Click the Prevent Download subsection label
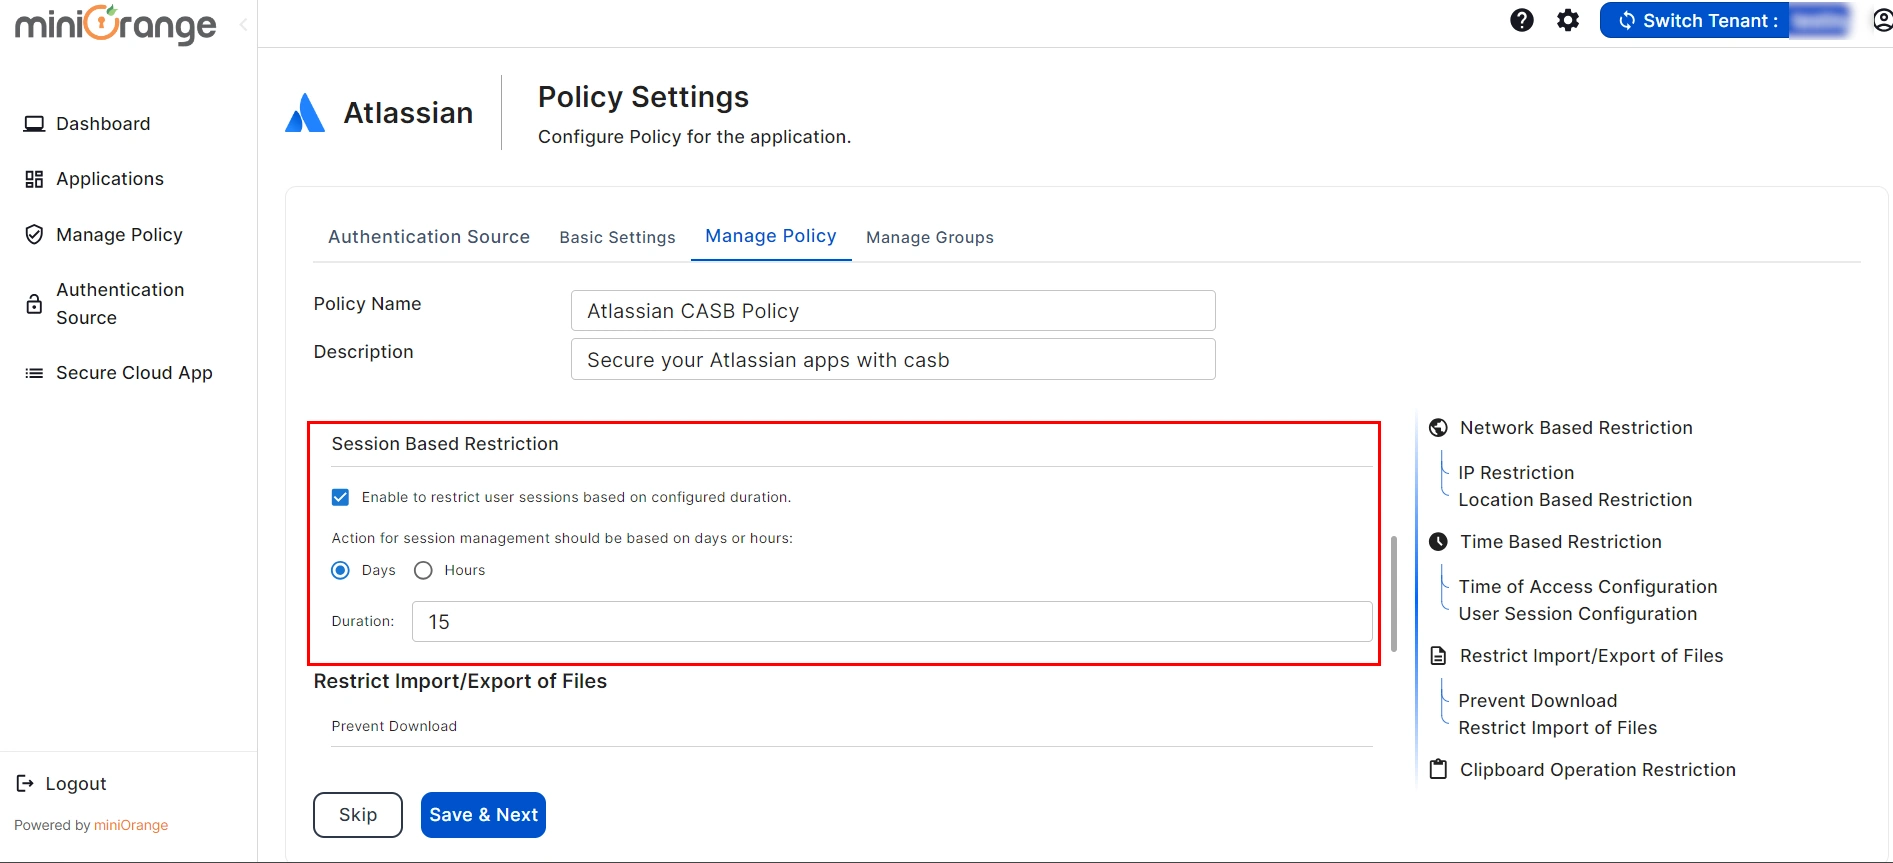The image size is (1893, 863). click(x=394, y=726)
